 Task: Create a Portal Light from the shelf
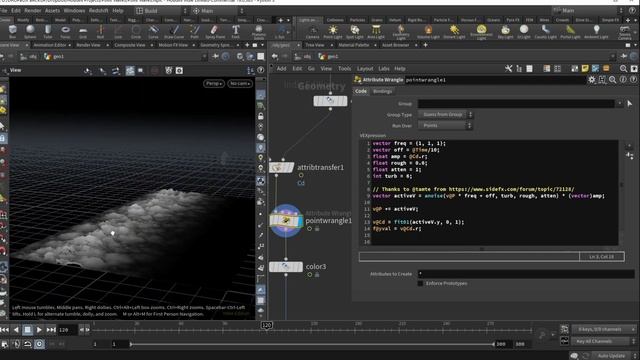click(570, 31)
